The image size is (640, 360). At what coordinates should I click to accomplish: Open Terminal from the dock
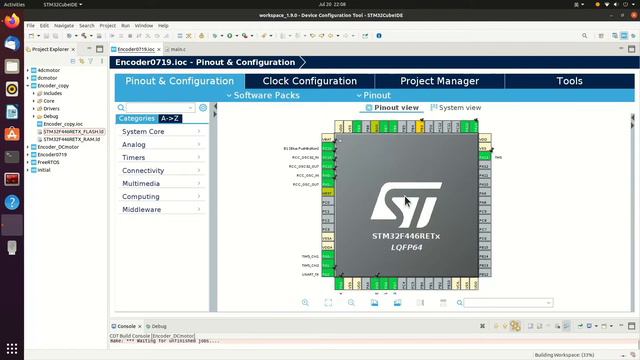tap(12, 157)
